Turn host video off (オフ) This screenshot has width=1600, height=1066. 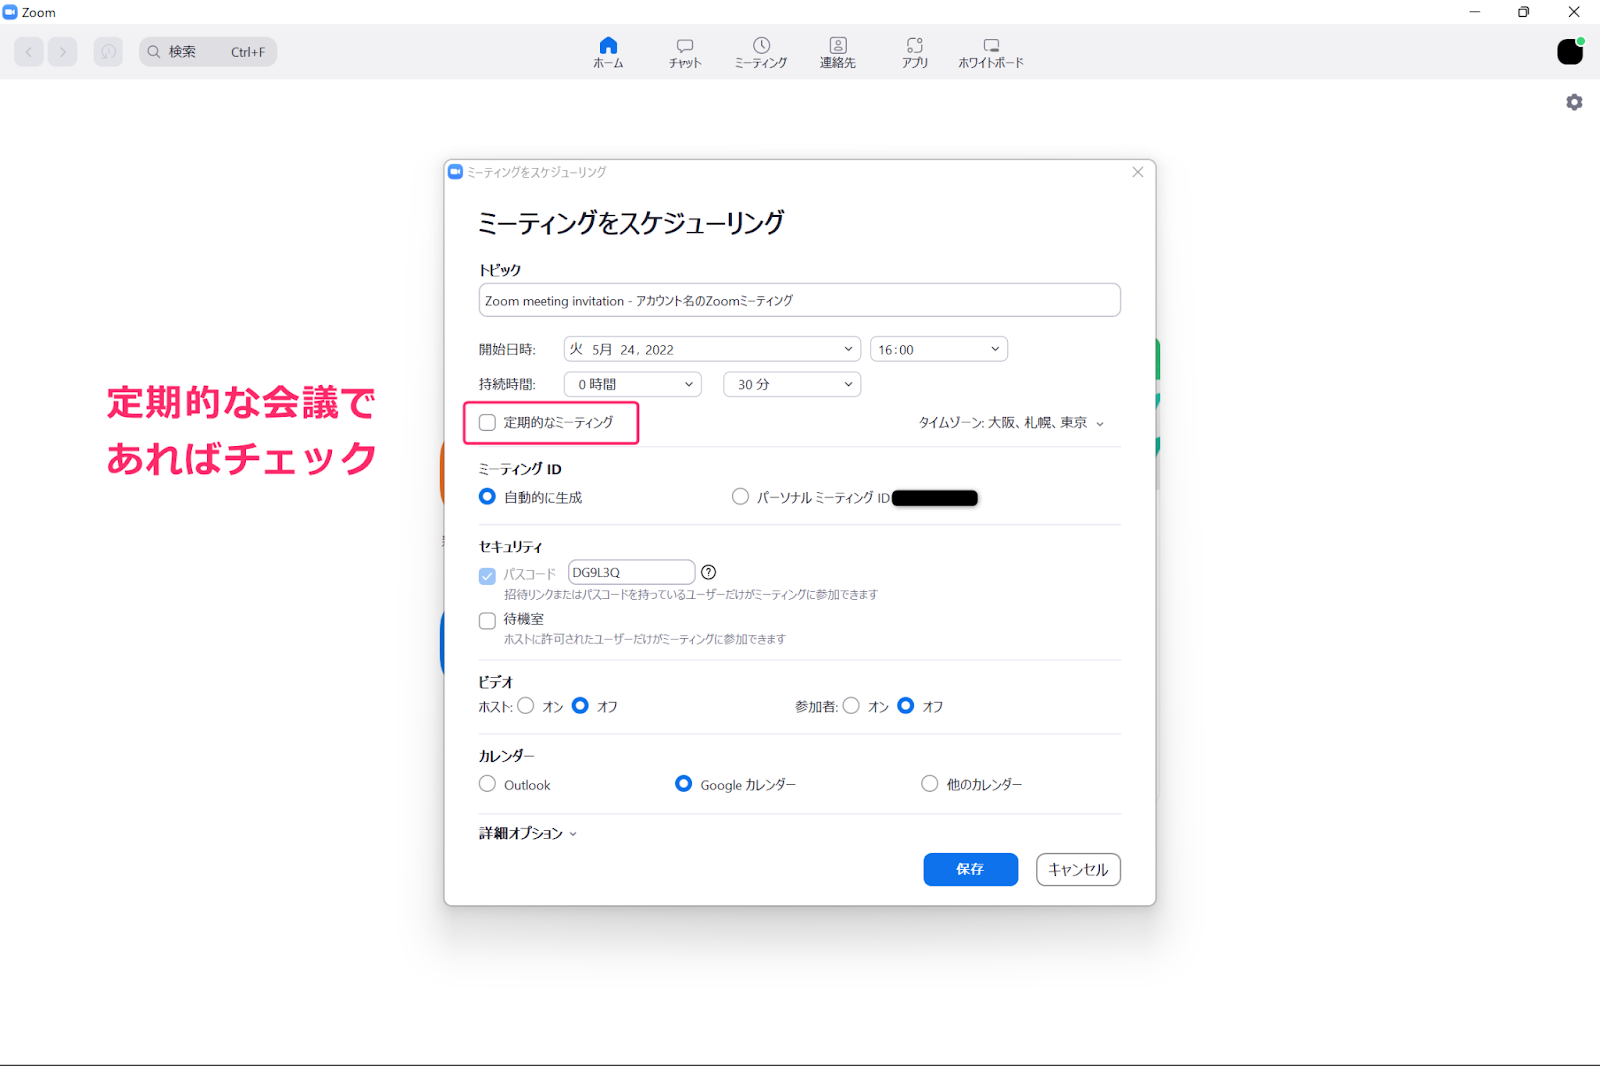pyautogui.click(x=580, y=706)
